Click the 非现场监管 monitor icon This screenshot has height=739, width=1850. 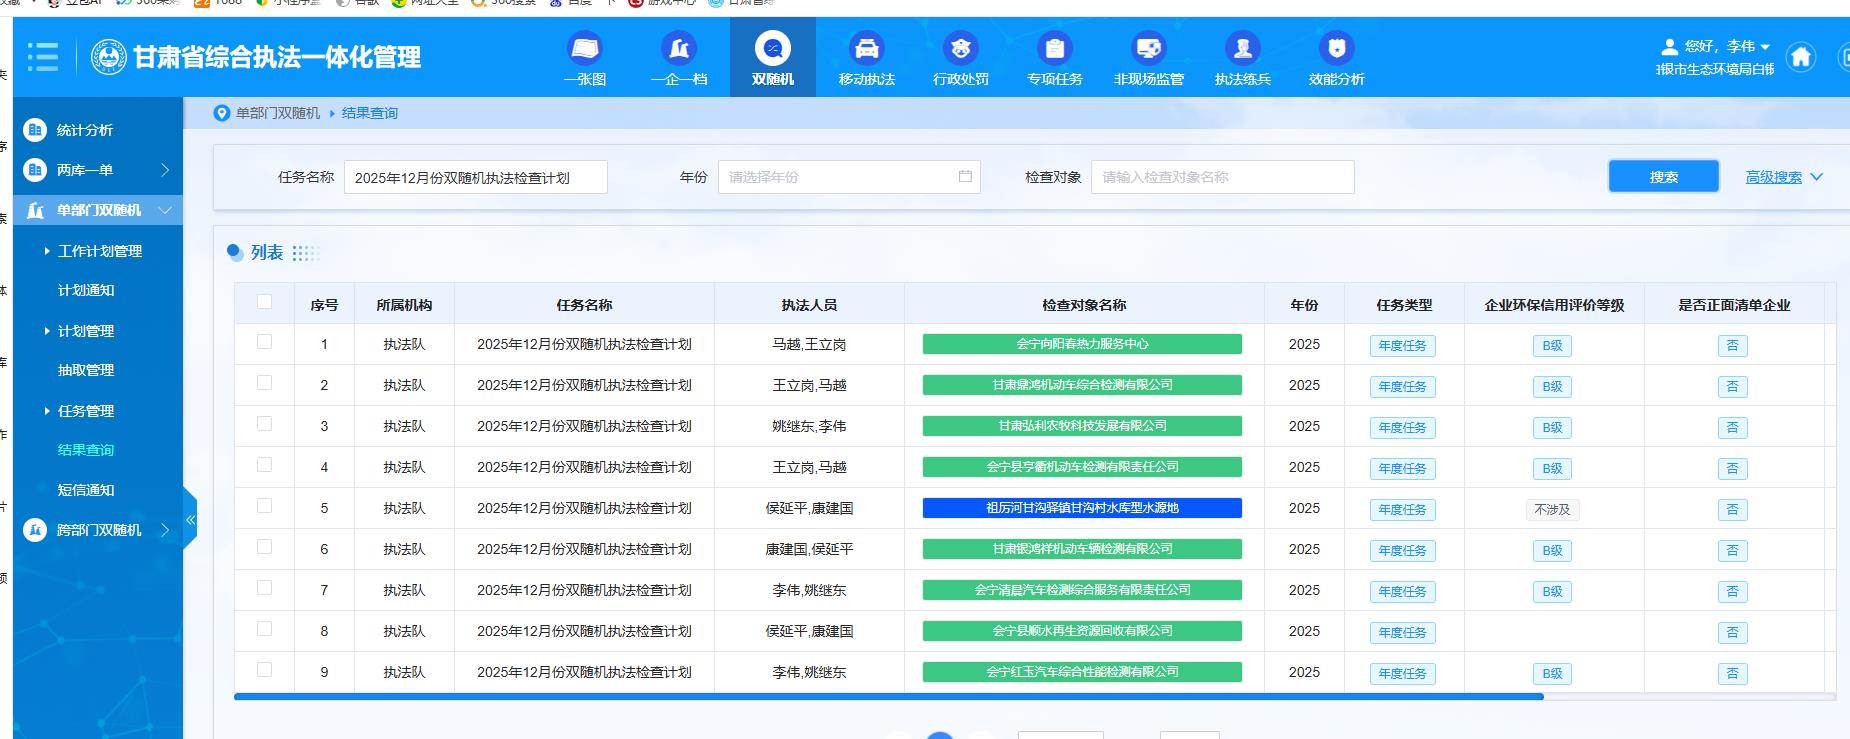click(1148, 49)
